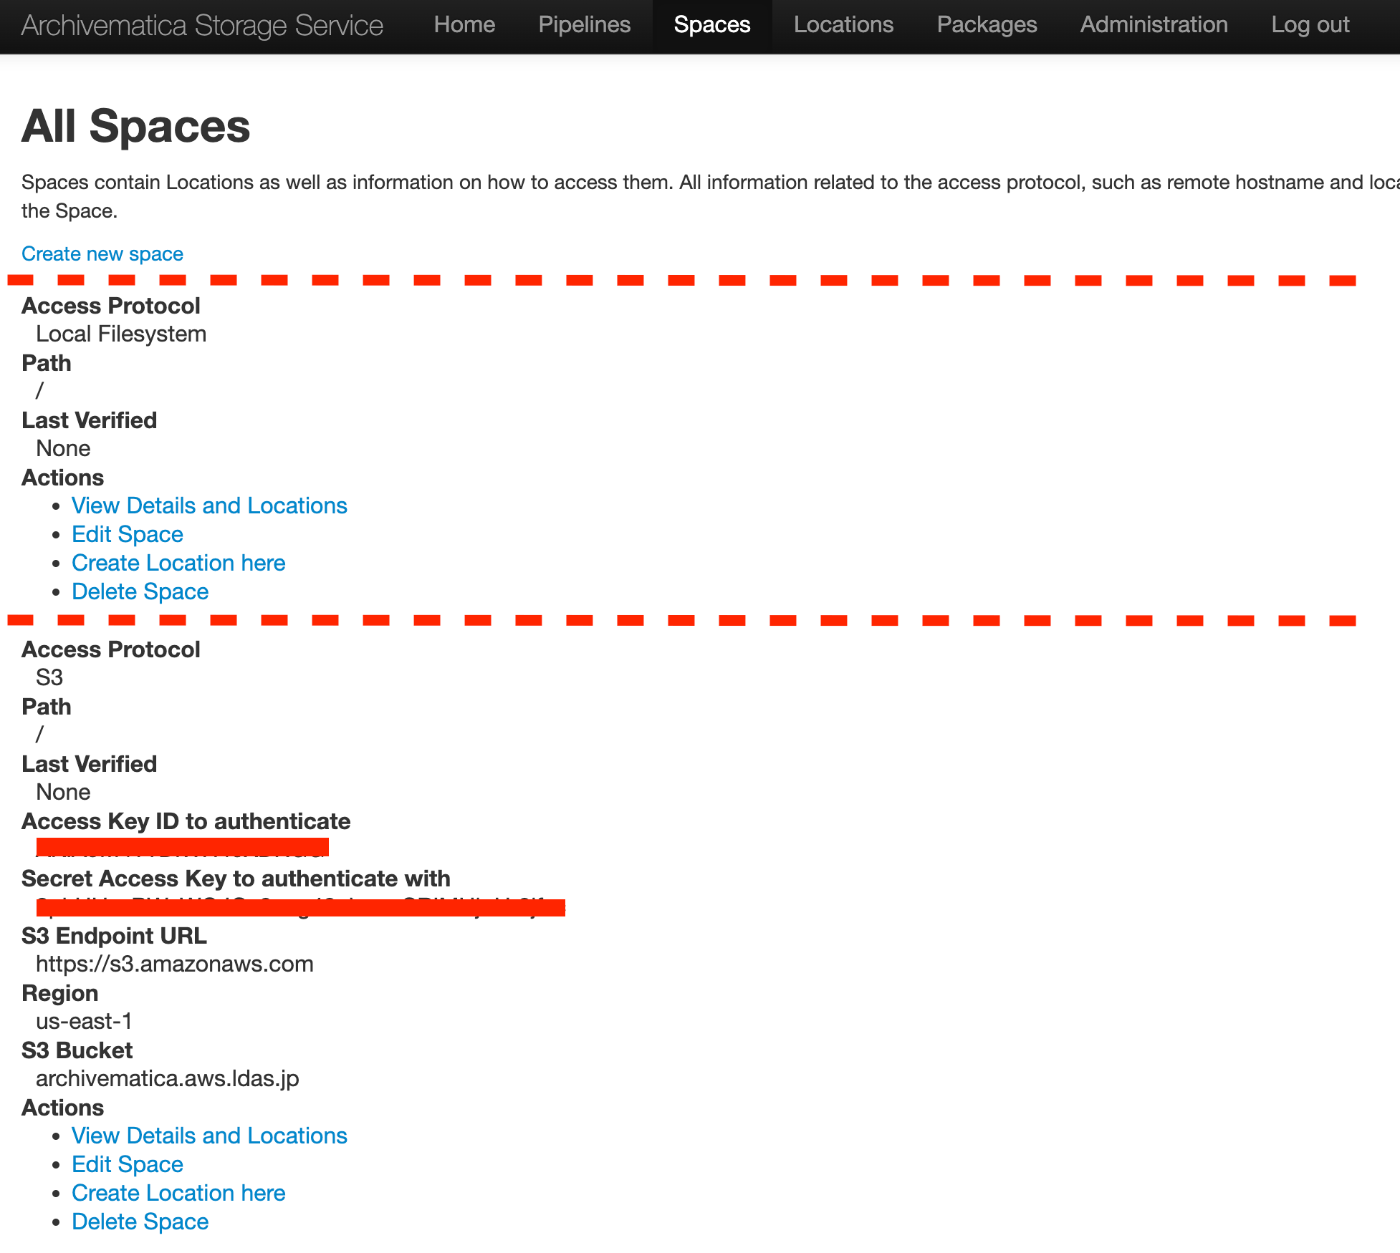Image resolution: width=1400 pixels, height=1253 pixels.
Task: Create a location in Local Filesystem space
Action: [x=178, y=563]
